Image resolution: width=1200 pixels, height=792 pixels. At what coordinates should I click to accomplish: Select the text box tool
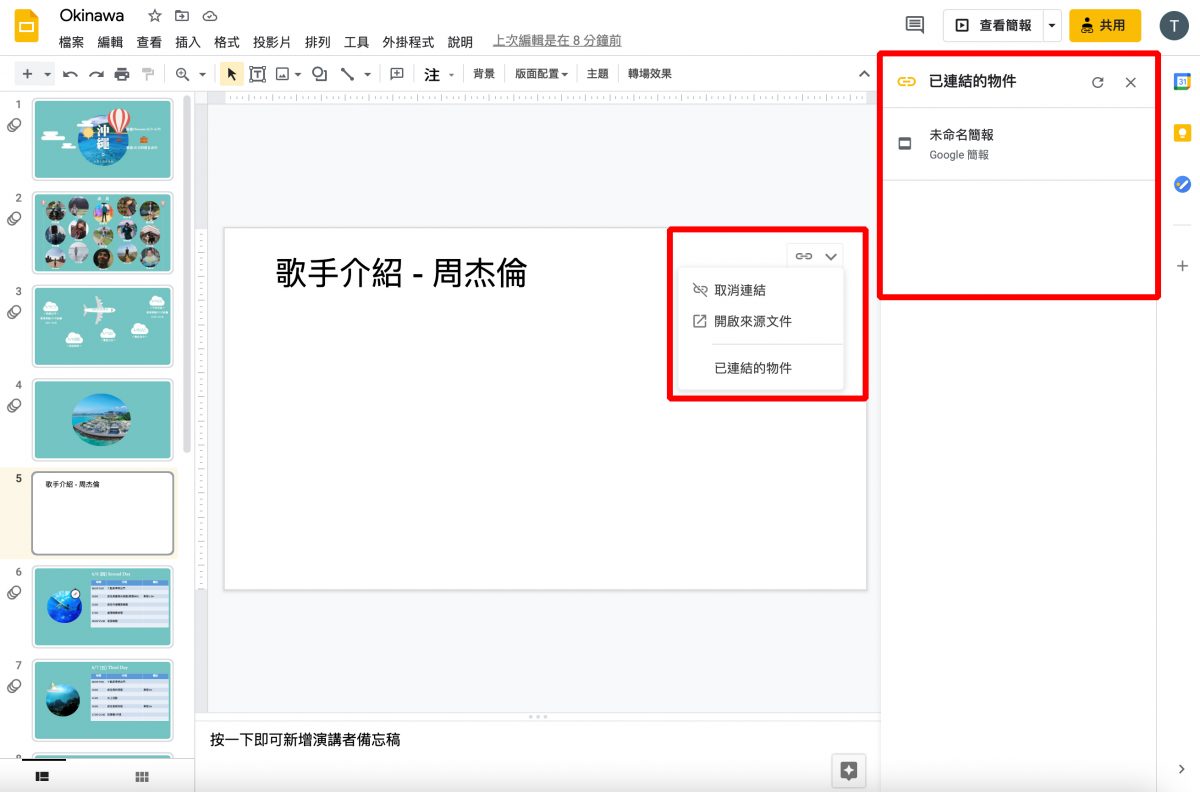tap(257, 74)
